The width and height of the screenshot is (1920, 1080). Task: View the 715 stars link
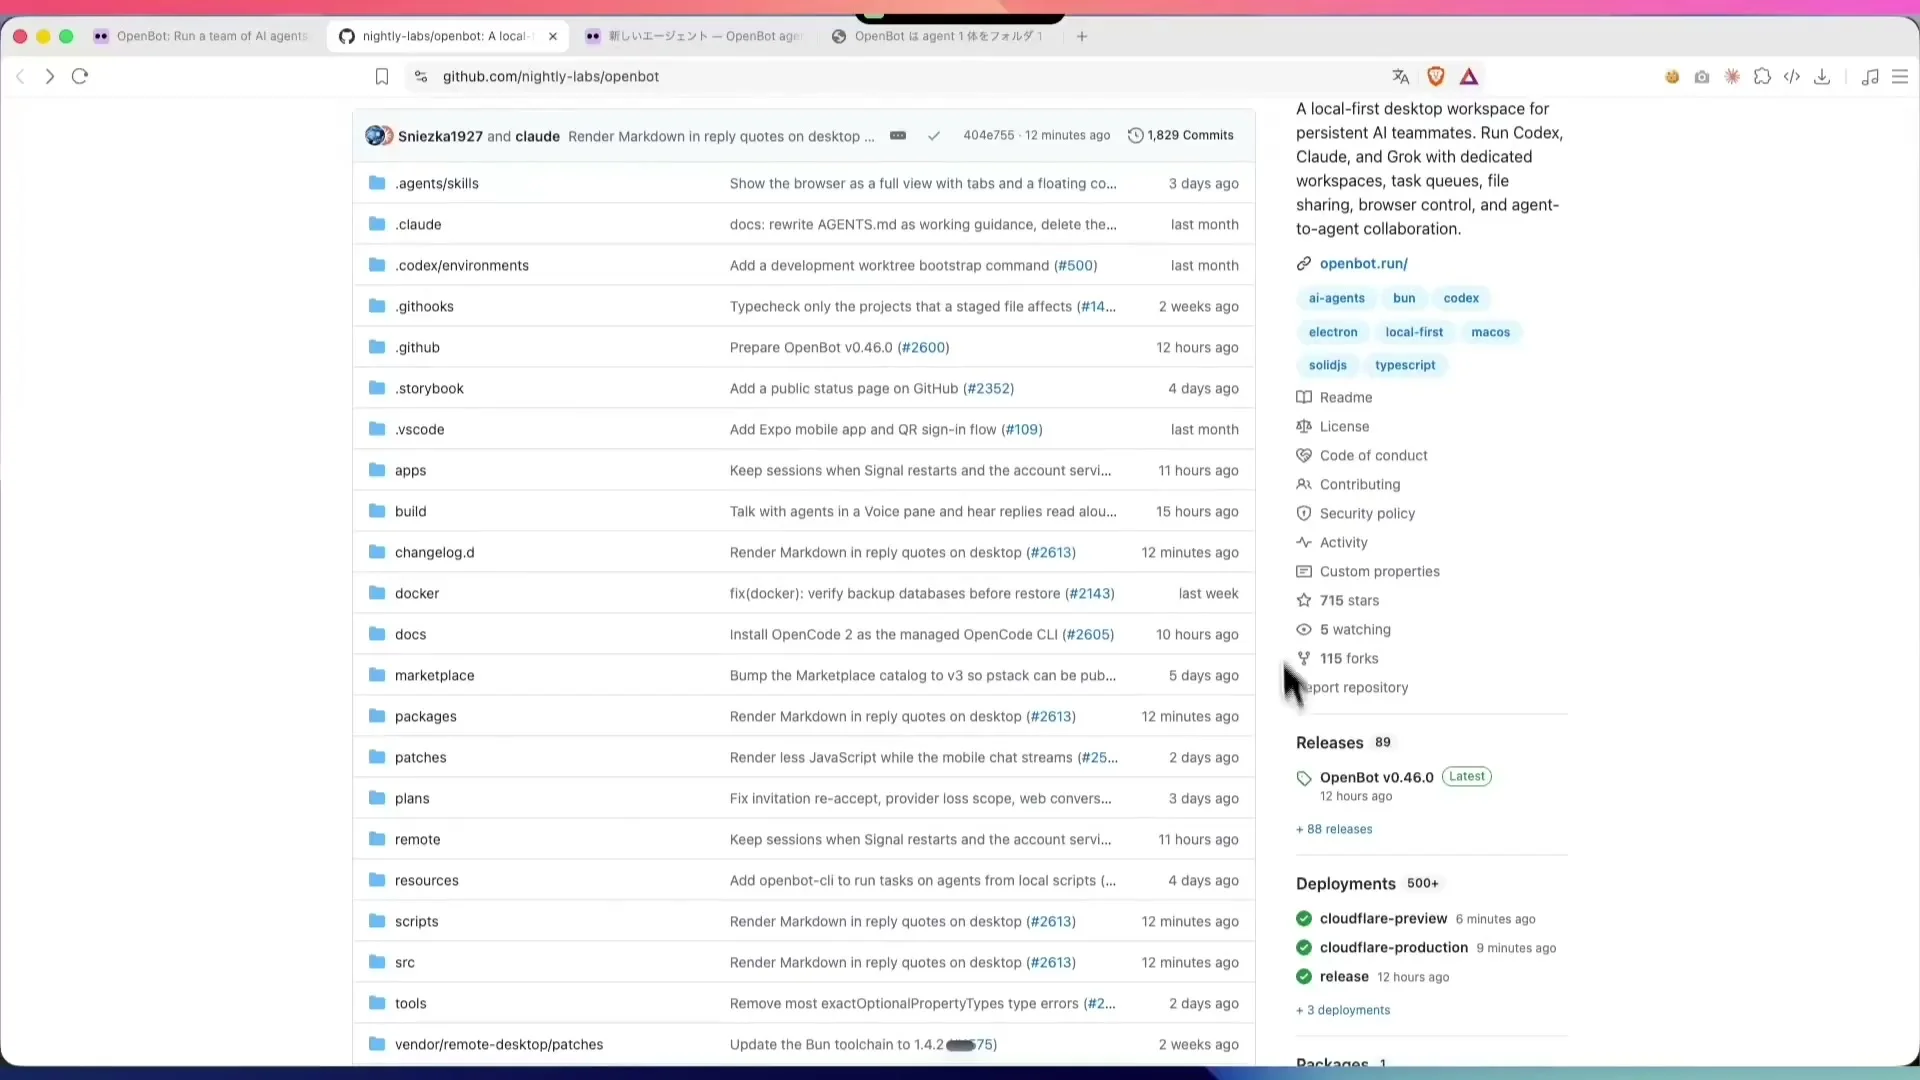(x=1349, y=600)
